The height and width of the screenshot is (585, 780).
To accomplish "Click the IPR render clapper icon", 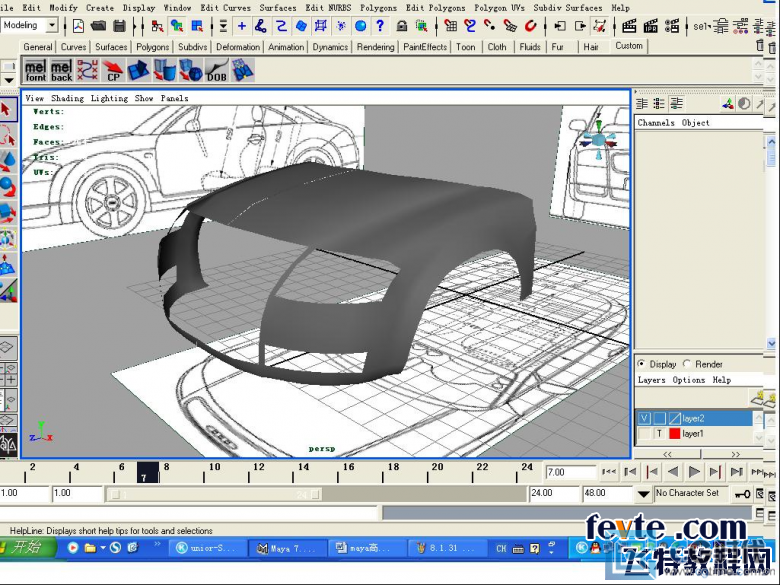I will click(651, 26).
